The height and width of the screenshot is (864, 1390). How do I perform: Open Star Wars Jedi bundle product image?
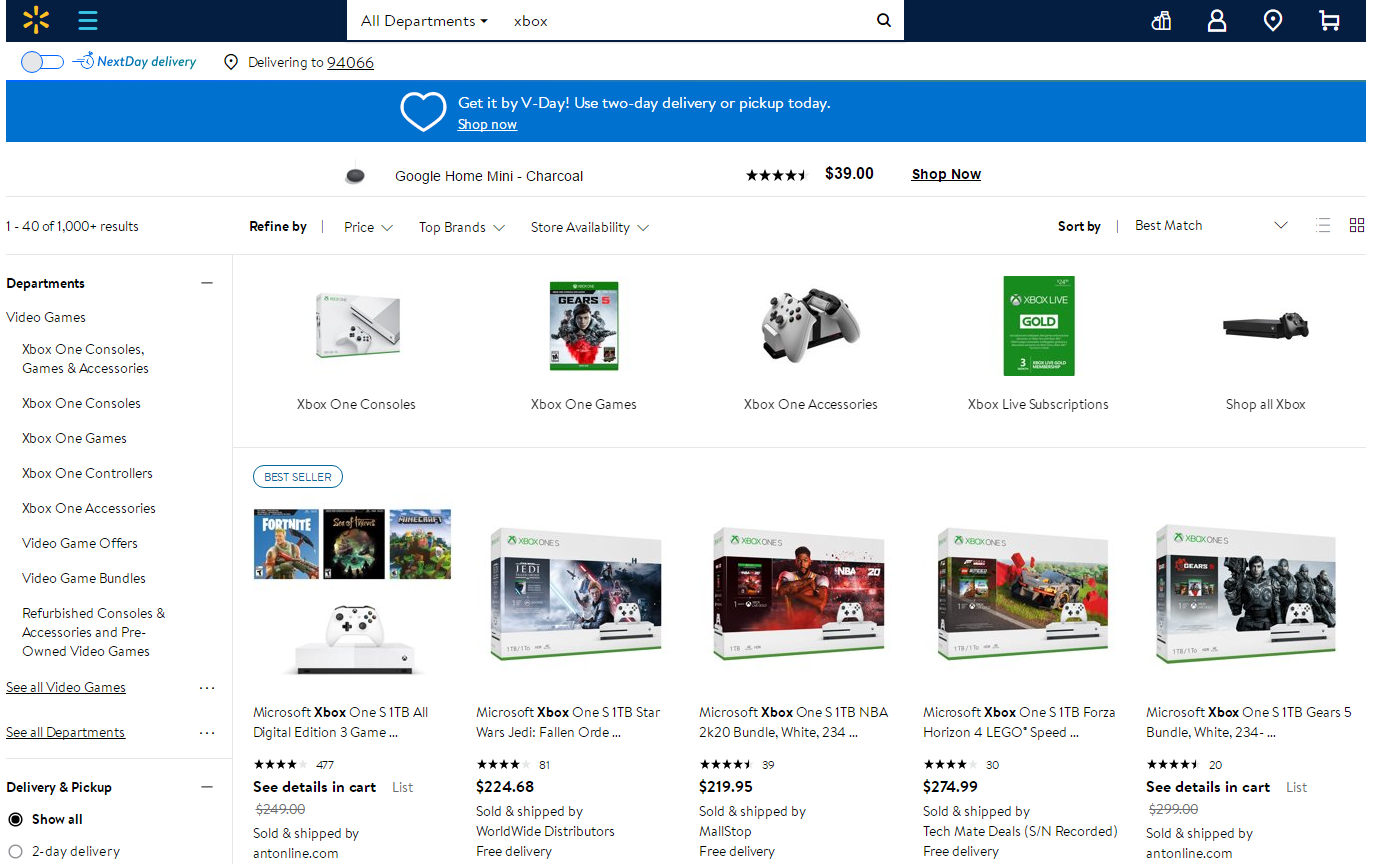click(576, 594)
